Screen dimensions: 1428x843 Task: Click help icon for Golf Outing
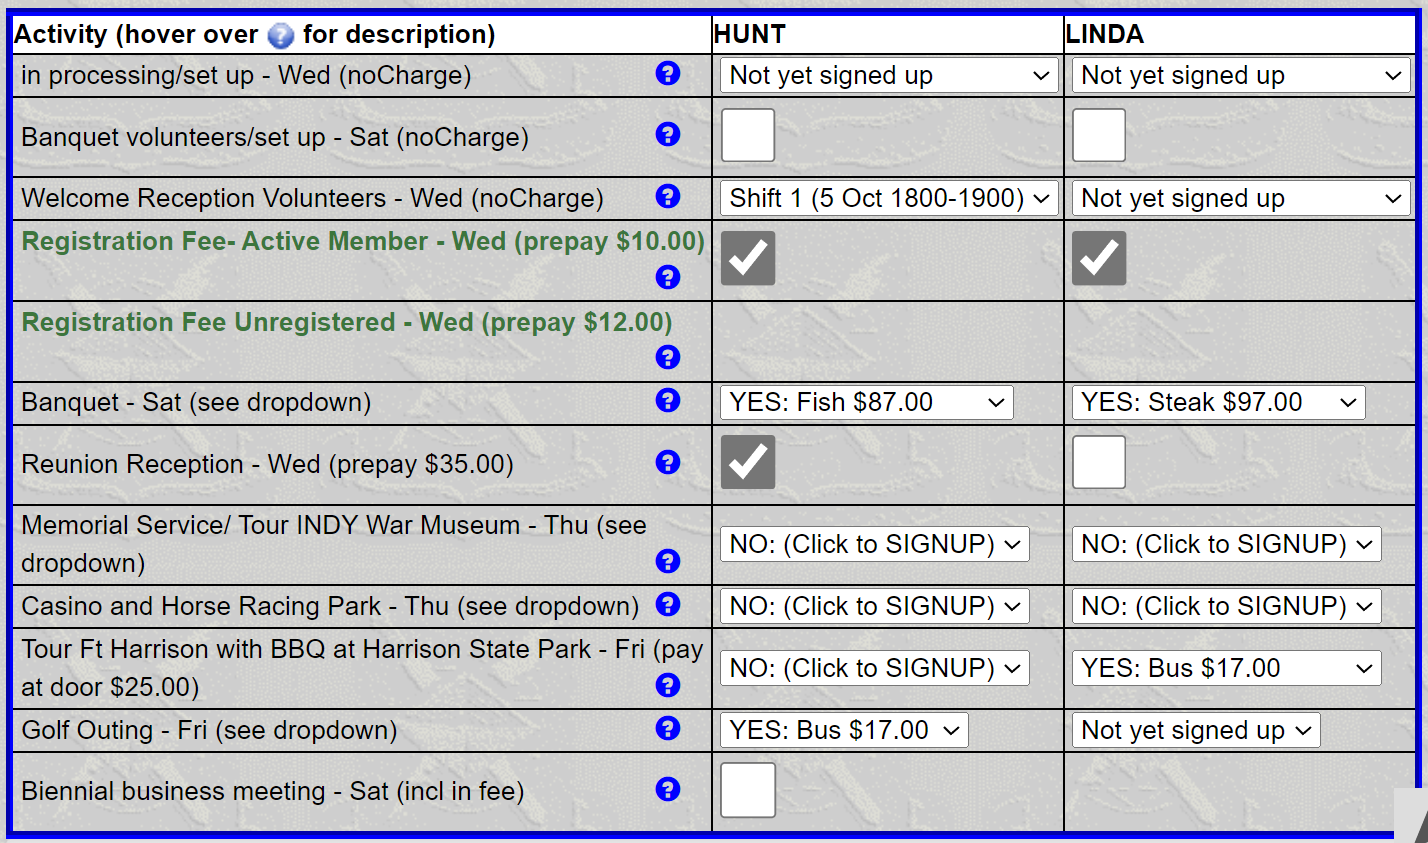(668, 728)
